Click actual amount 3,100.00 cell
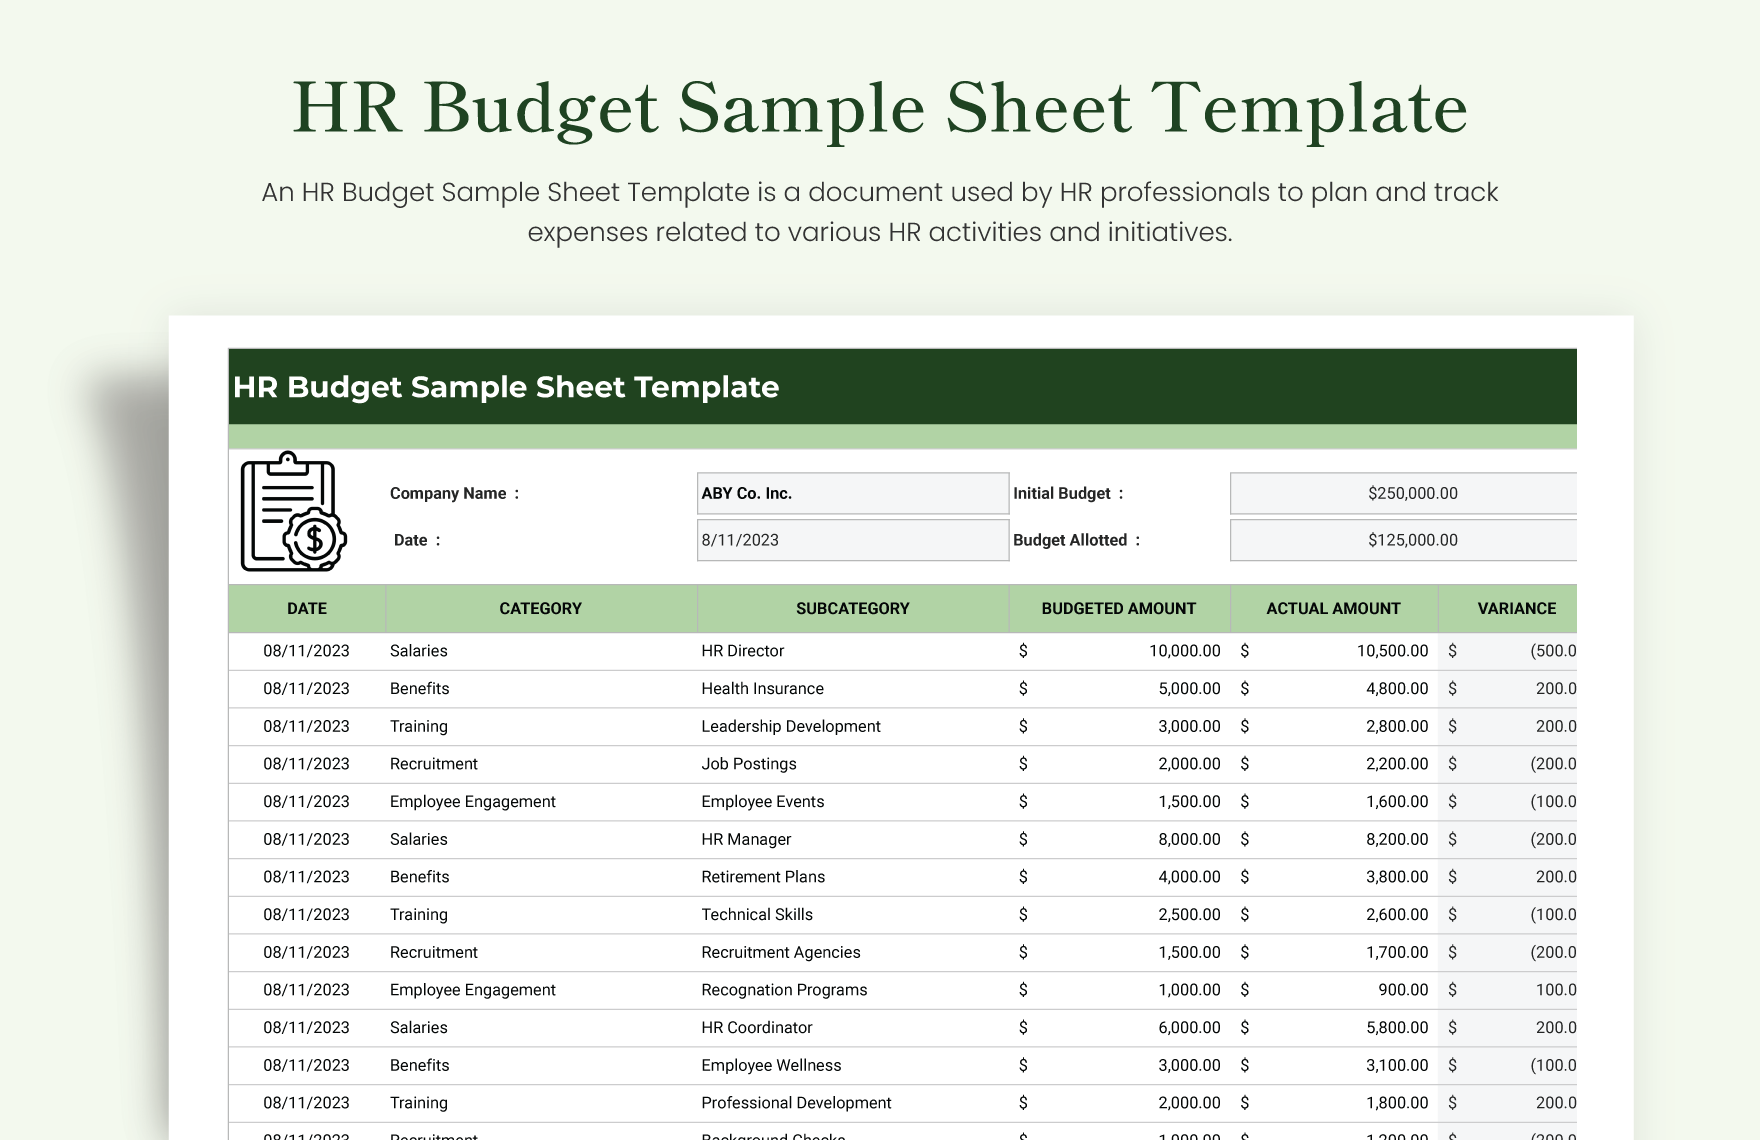The image size is (1760, 1140). point(1334,1066)
